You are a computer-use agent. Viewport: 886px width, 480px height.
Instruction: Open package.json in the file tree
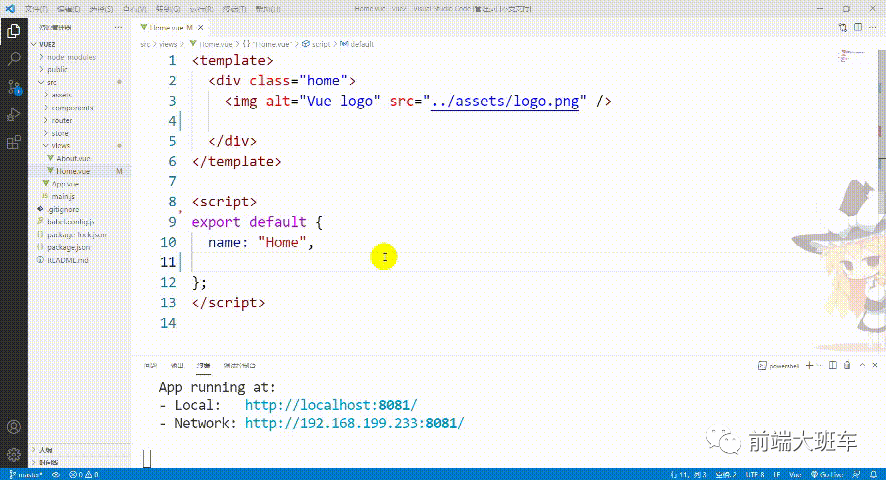click(x=80, y=247)
